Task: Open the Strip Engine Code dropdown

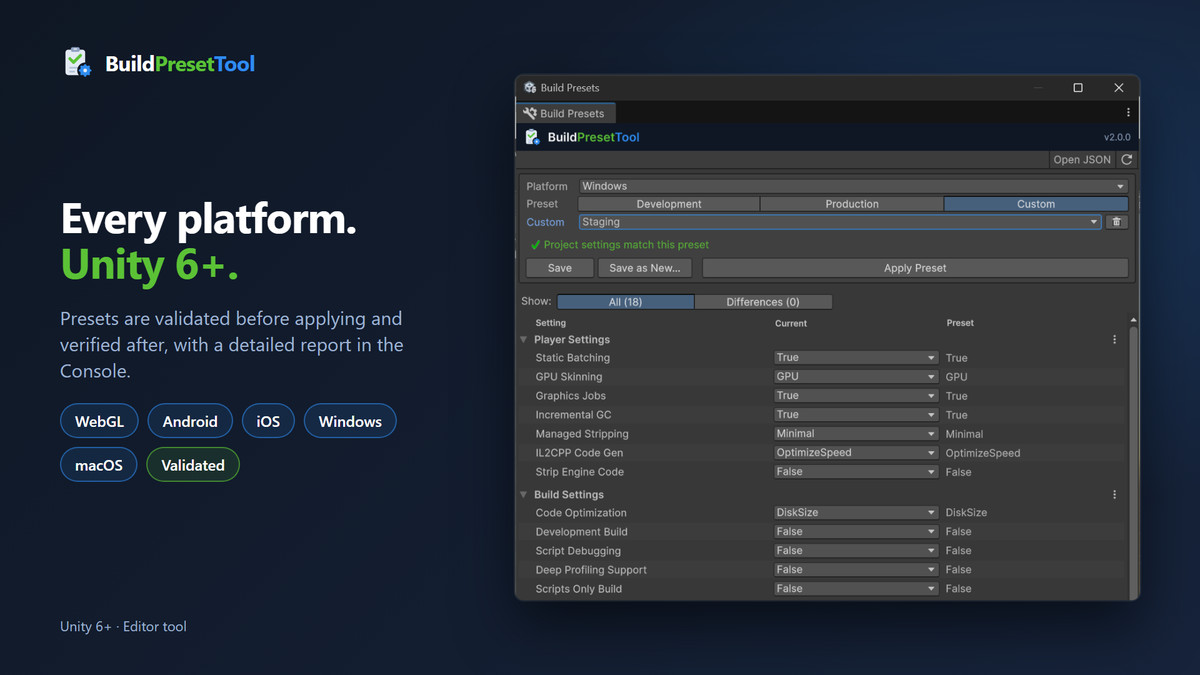Action: 856,472
